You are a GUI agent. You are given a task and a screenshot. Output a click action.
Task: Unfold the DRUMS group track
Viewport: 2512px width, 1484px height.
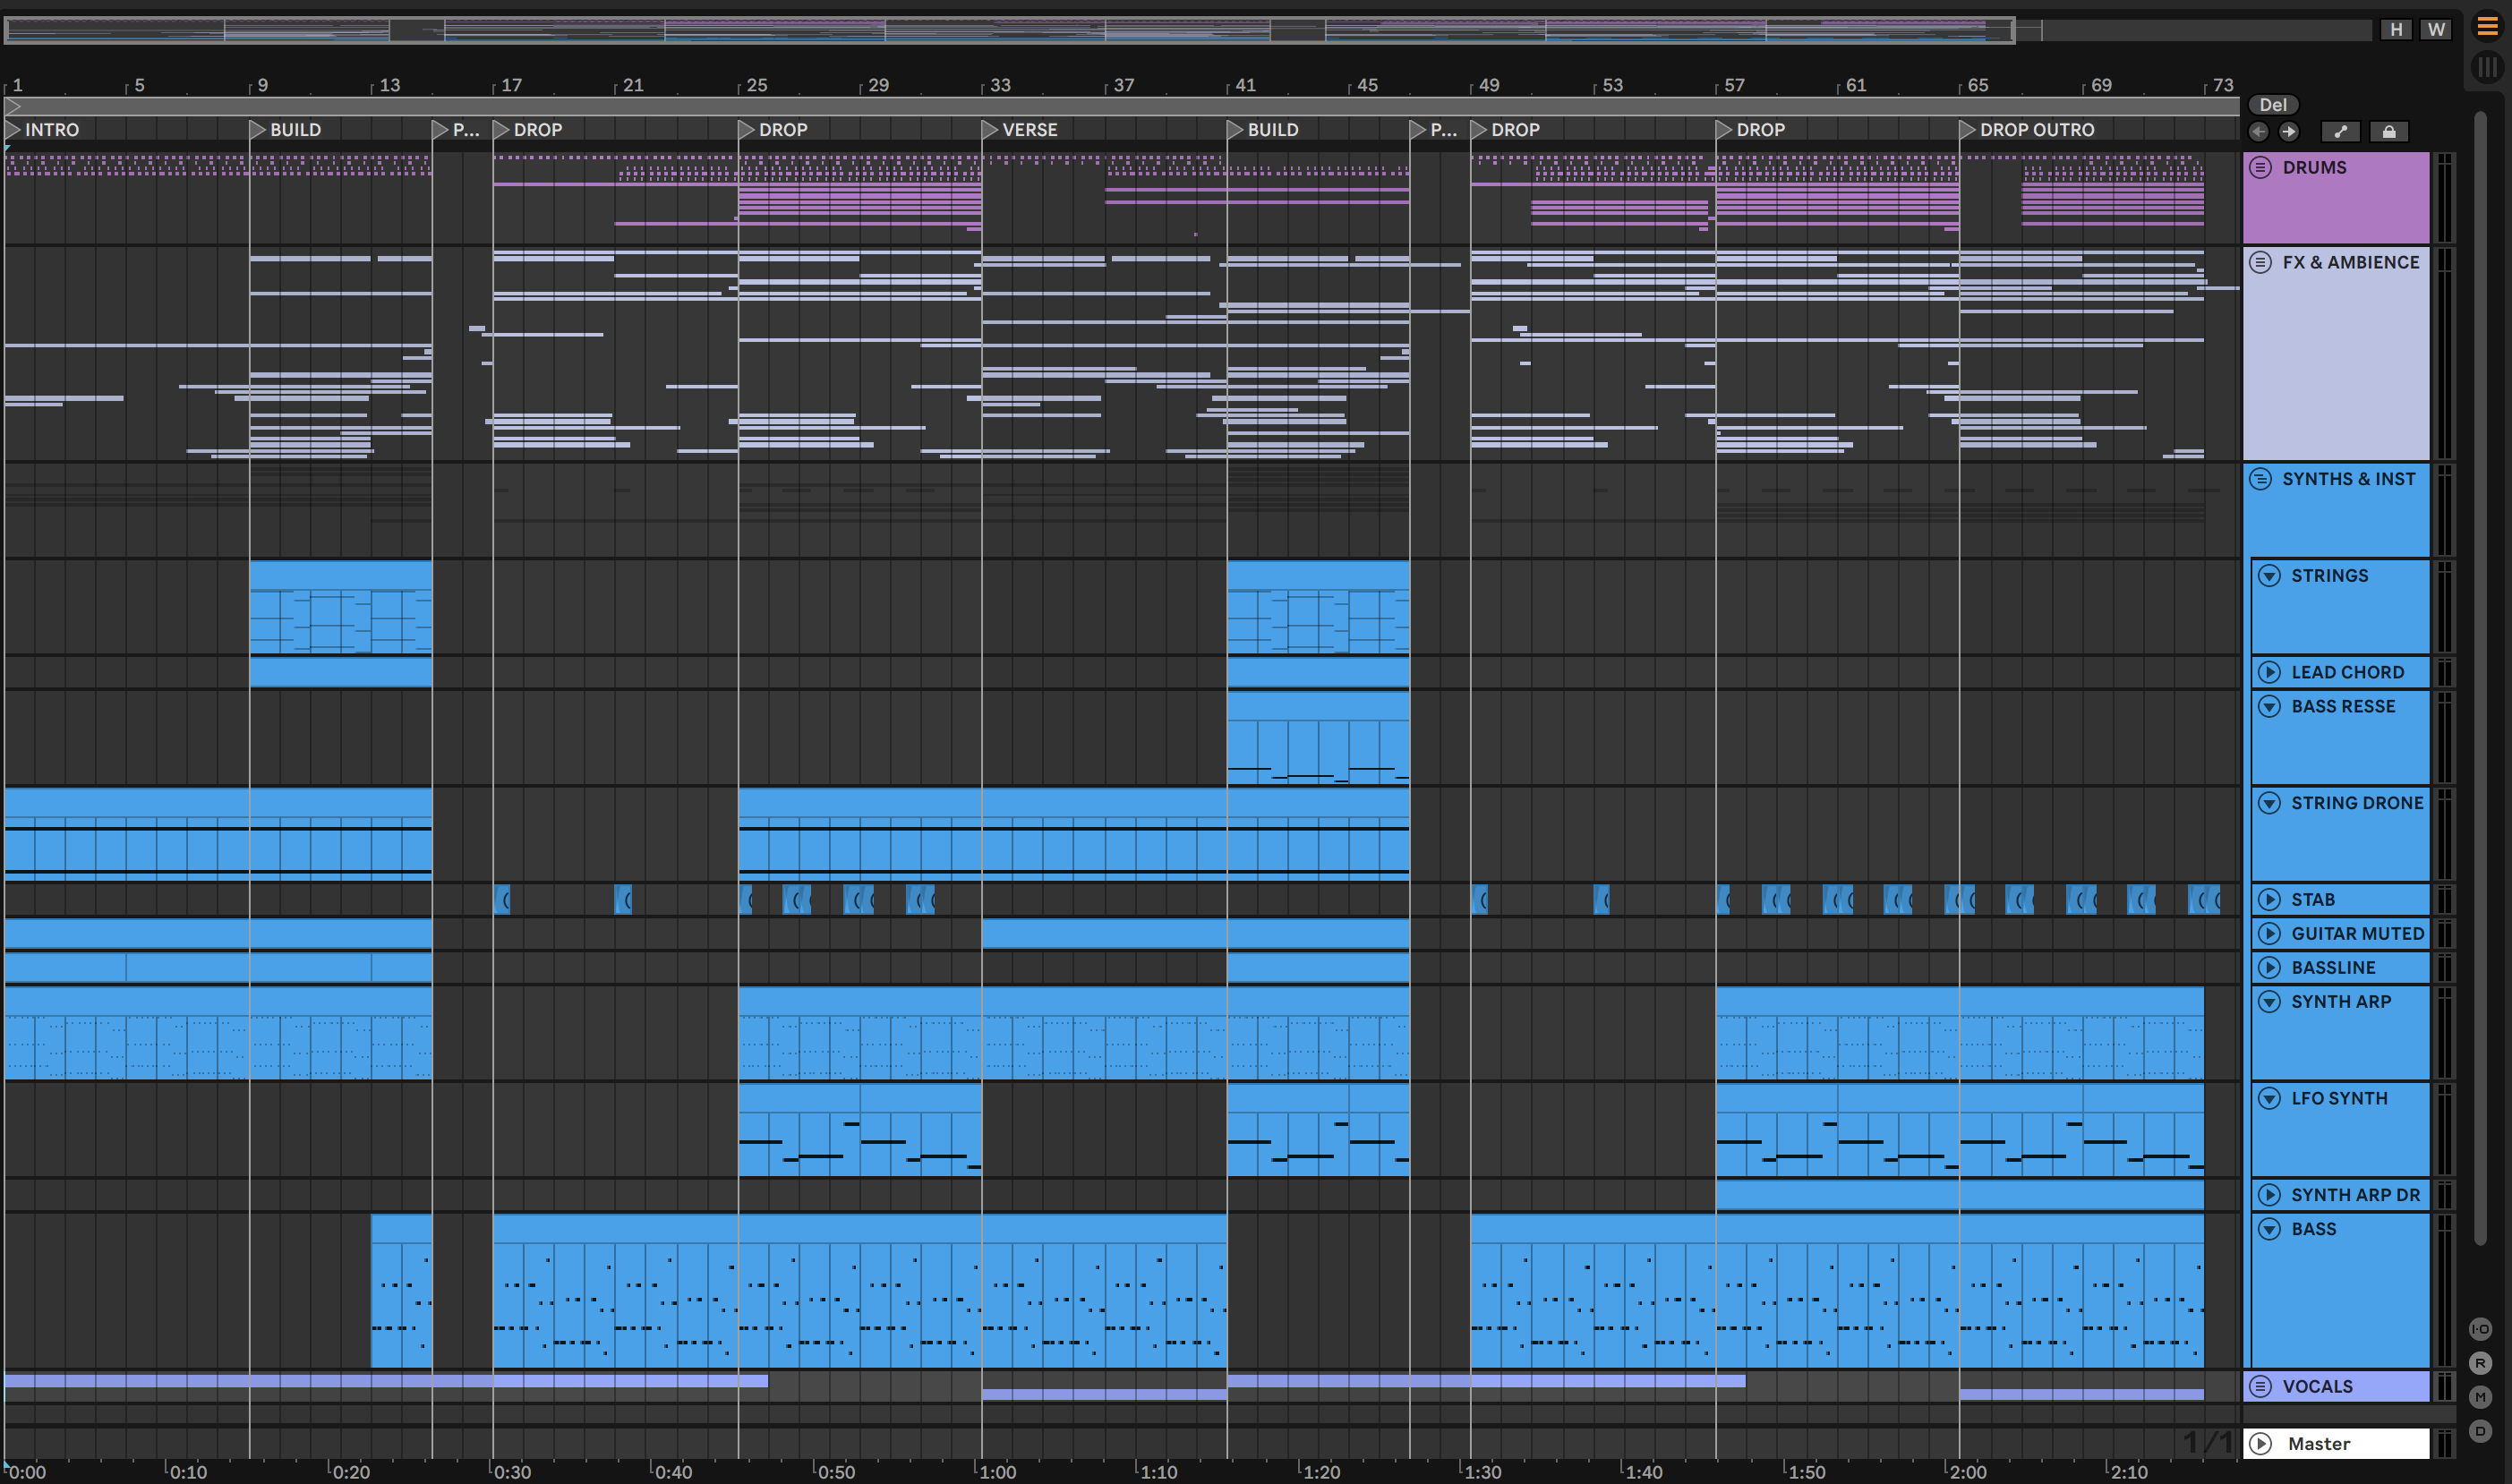tap(2261, 167)
